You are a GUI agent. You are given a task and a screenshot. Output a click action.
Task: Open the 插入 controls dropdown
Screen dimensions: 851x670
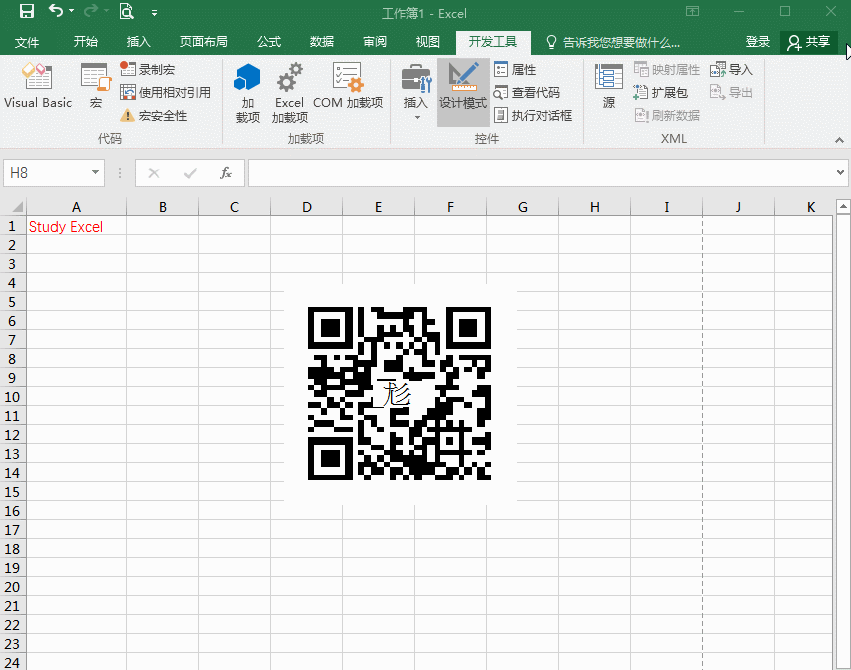(416, 92)
